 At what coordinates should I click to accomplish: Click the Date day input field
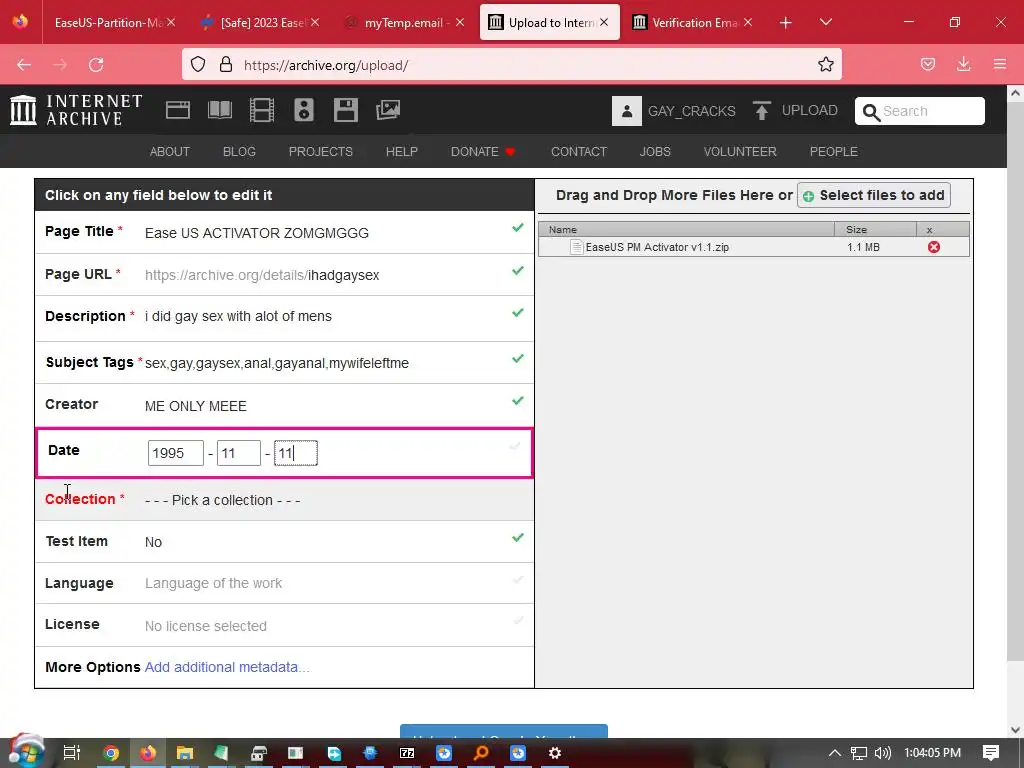296,453
